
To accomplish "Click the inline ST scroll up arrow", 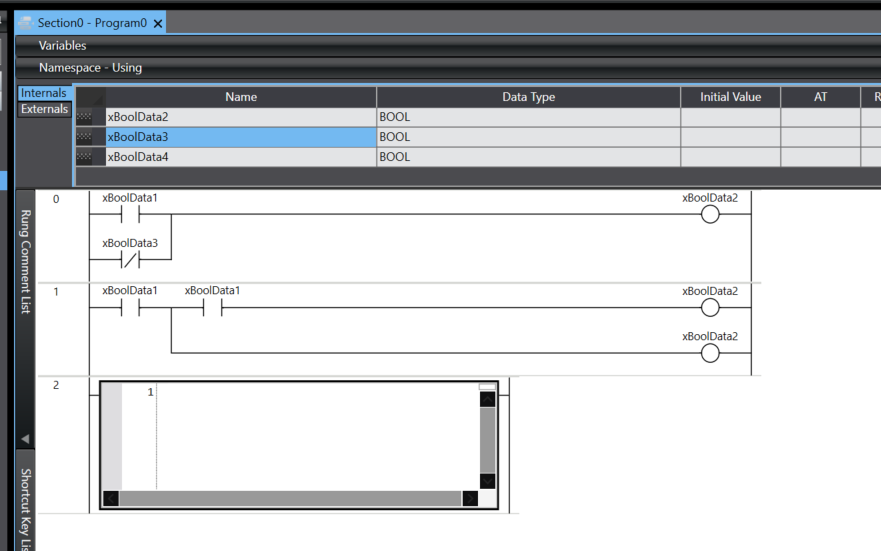I will (487, 399).
